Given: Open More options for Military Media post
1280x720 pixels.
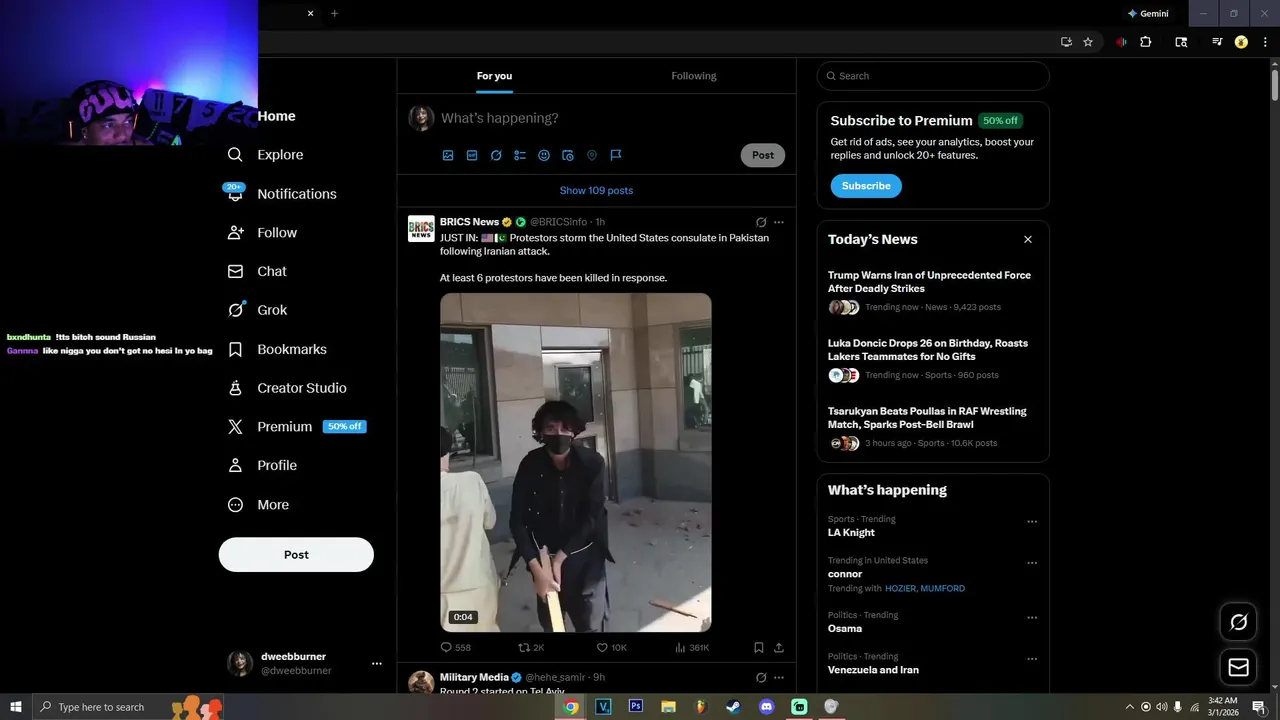Looking at the screenshot, I should pyautogui.click(x=779, y=677).
